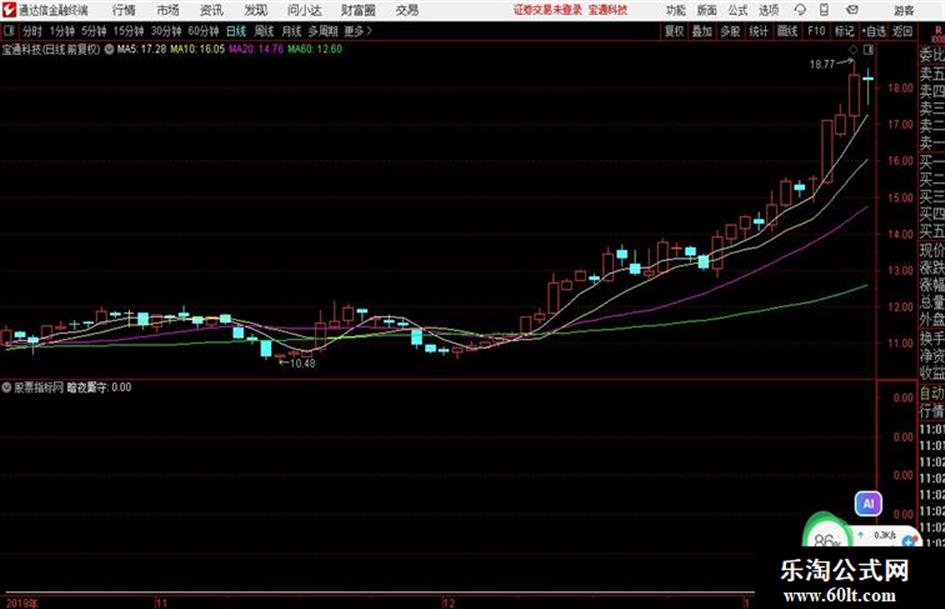Click the 多股 toolbar button

(x=730, y=31)
